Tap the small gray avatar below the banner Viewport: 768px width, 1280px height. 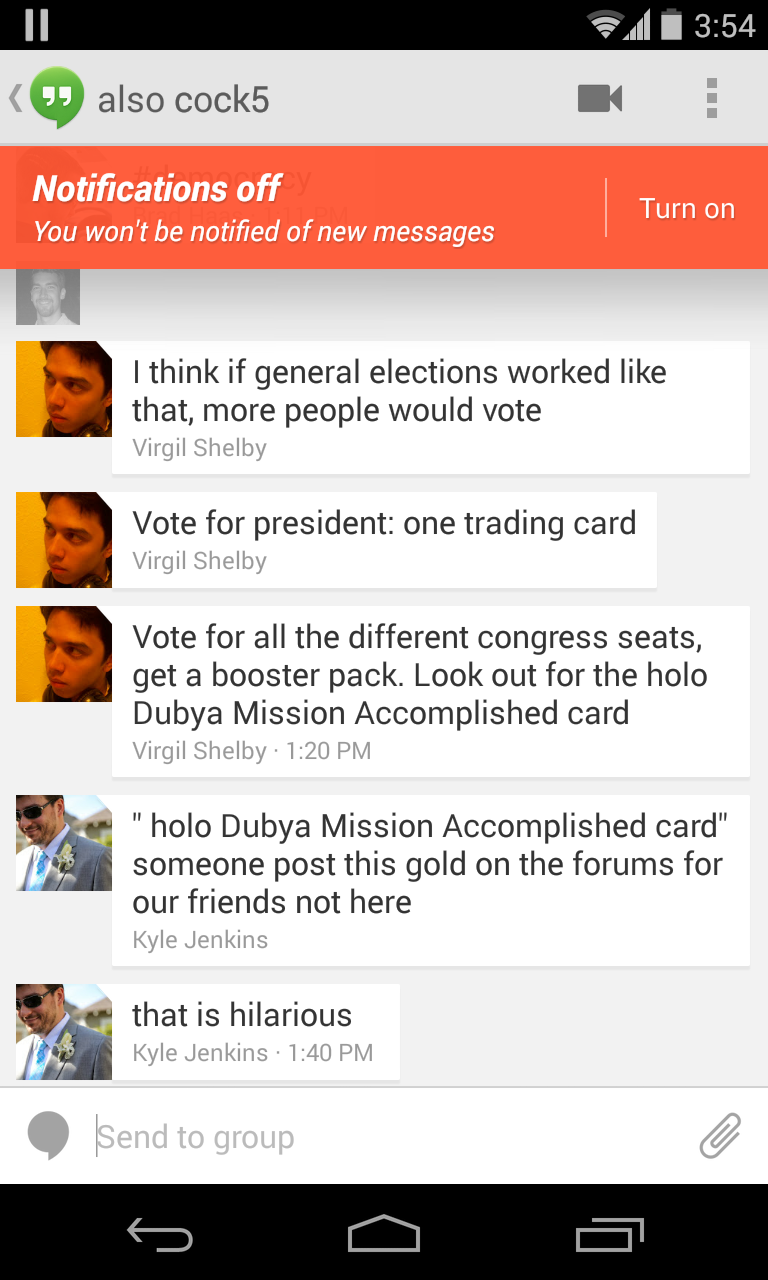click(47, 296)
